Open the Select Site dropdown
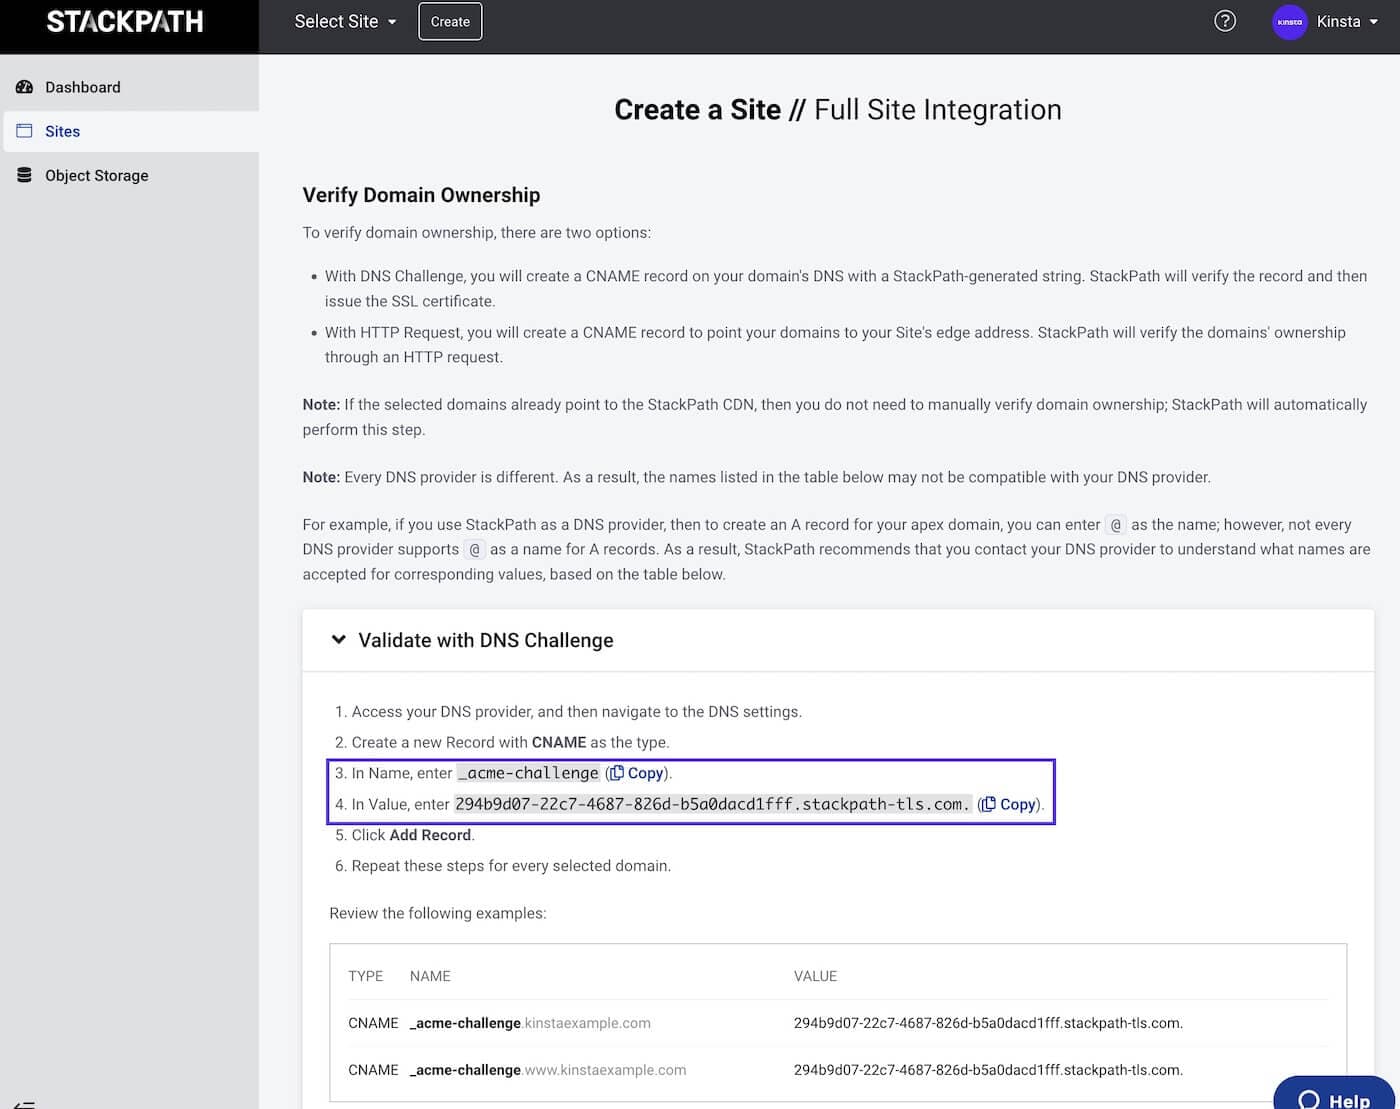 coord(345,22)
